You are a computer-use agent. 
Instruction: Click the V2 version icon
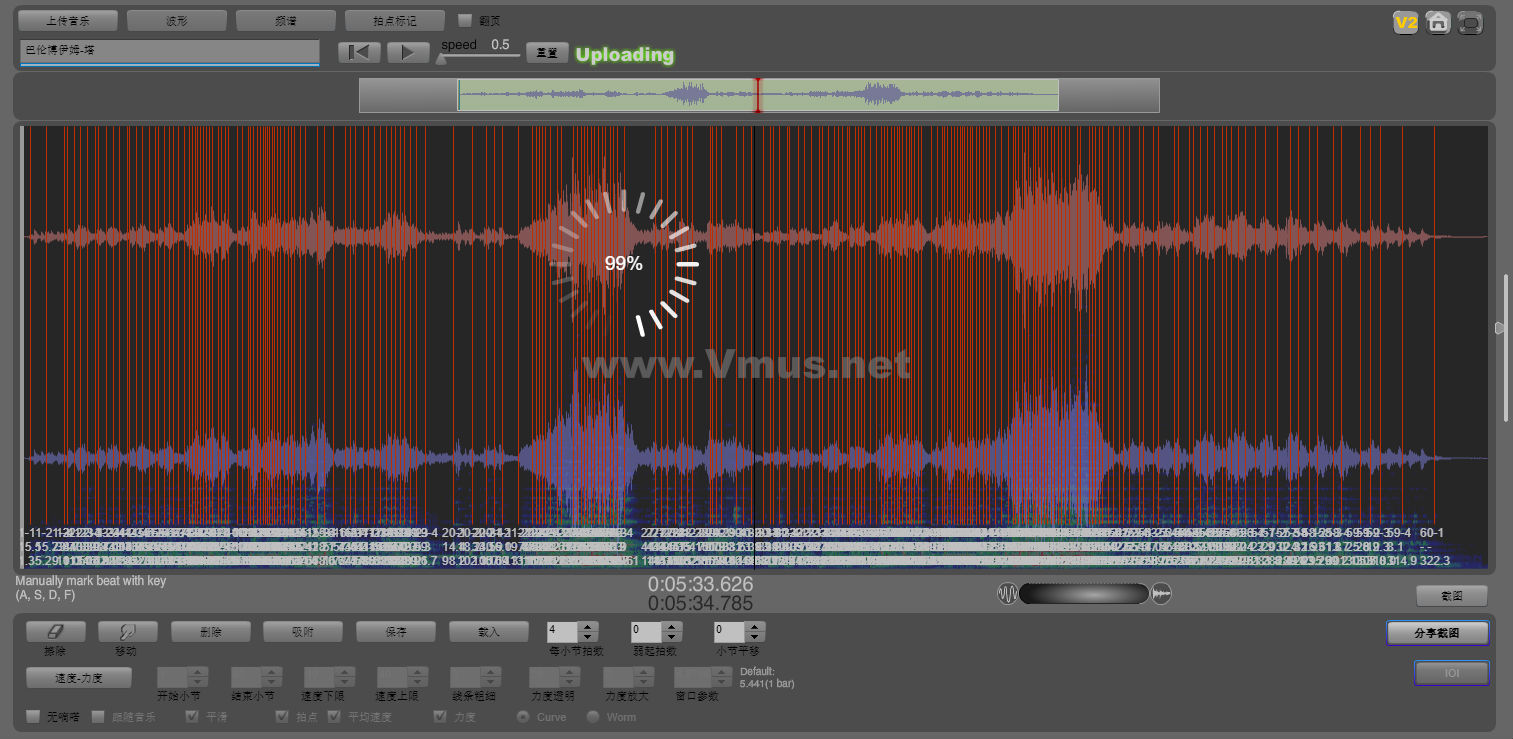(1406, 22)
